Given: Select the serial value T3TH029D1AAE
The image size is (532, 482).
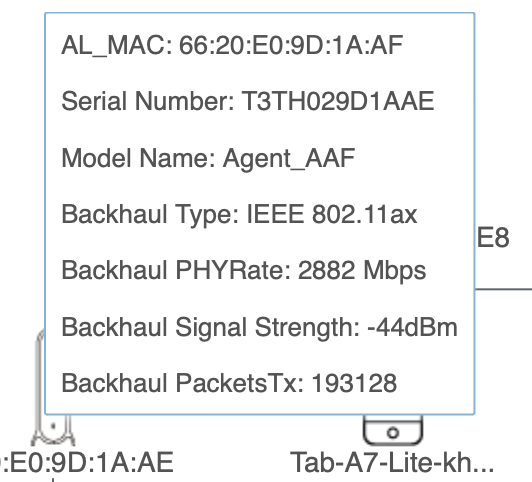Looking at the screenshot, I should tap(338, 101).
